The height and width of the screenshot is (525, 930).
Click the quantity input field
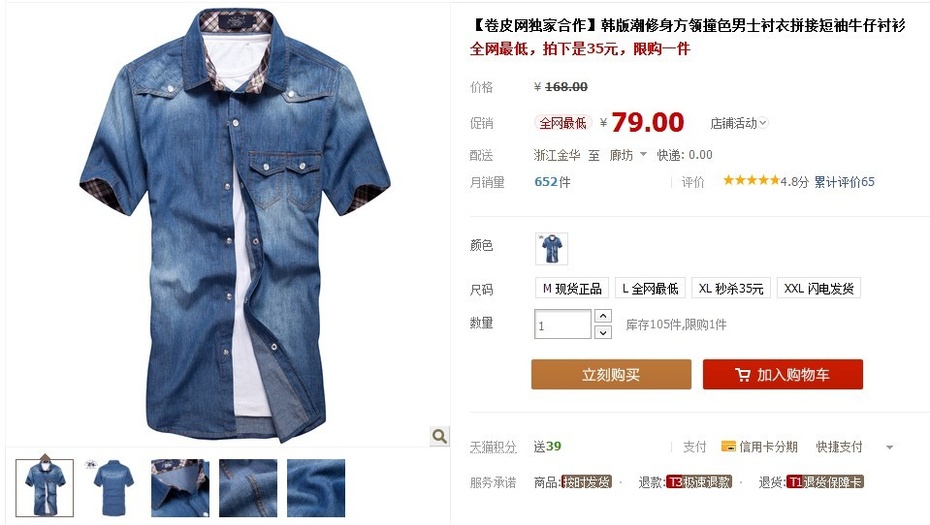click(563, 324)
